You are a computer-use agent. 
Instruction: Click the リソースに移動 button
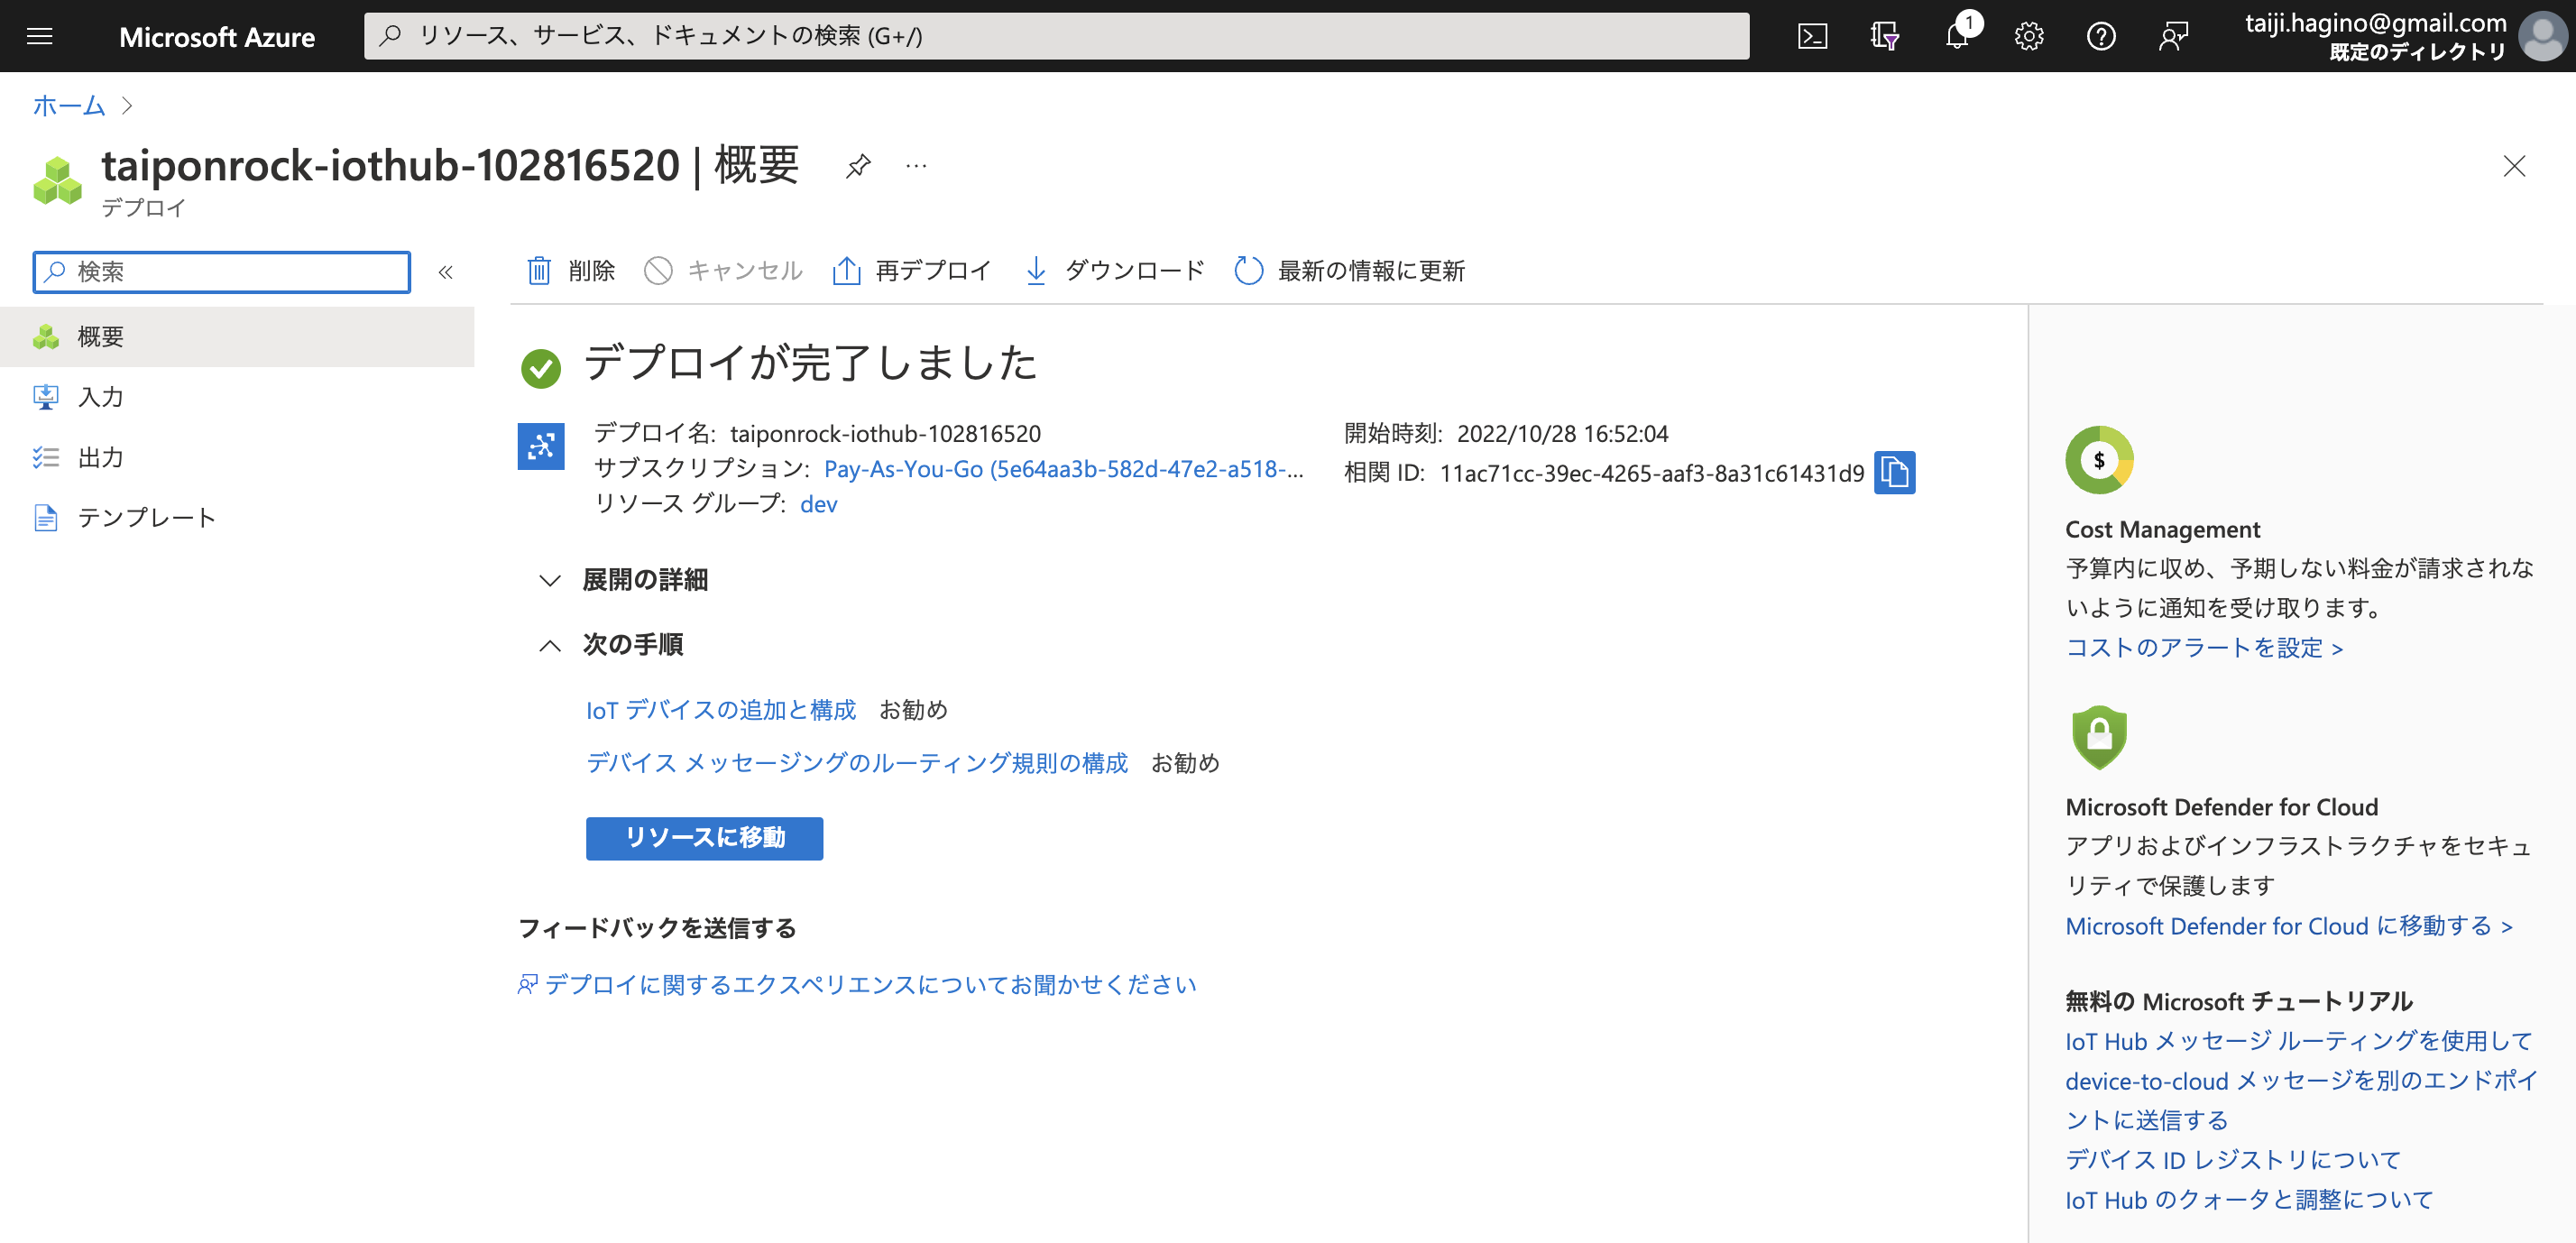704,838
